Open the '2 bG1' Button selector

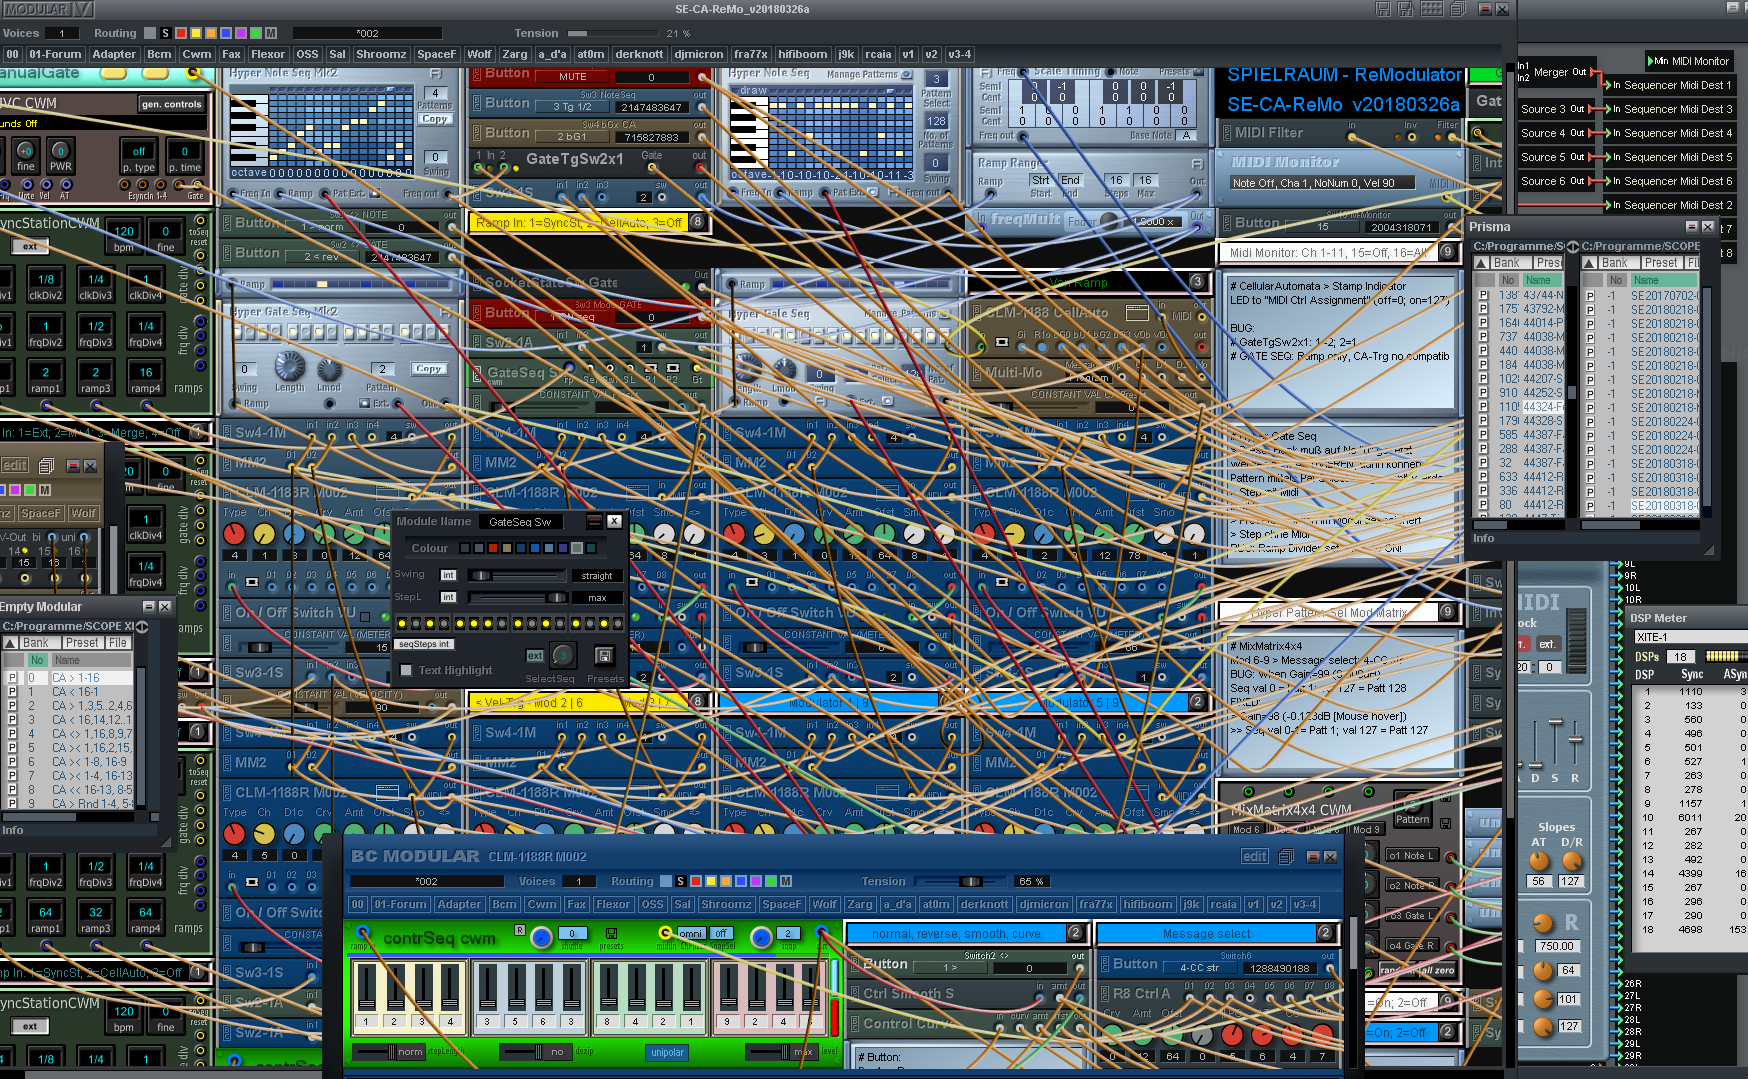pos(571,137)
